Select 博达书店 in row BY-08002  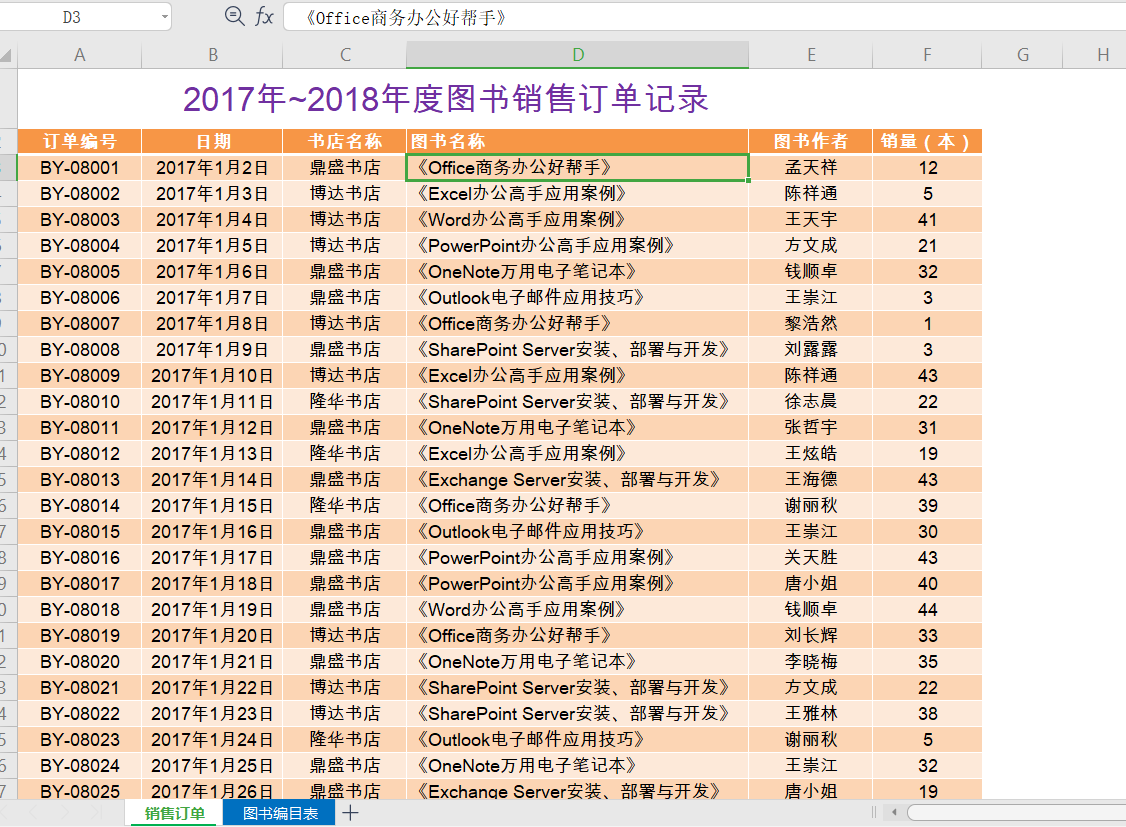click(x=345, y=194)
